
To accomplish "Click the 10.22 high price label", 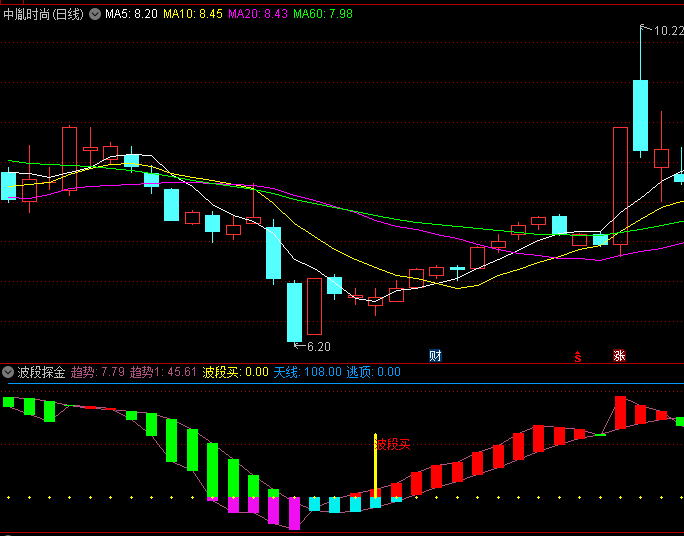I will (x=669, y=31).
